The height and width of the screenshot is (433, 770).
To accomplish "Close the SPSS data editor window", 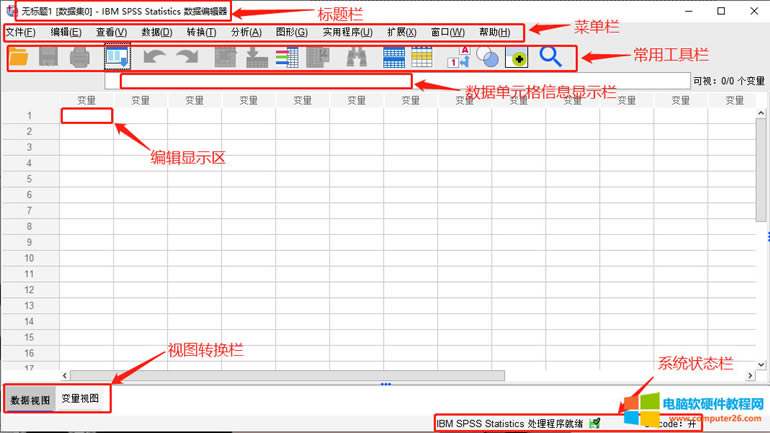I will coord(754,11).
